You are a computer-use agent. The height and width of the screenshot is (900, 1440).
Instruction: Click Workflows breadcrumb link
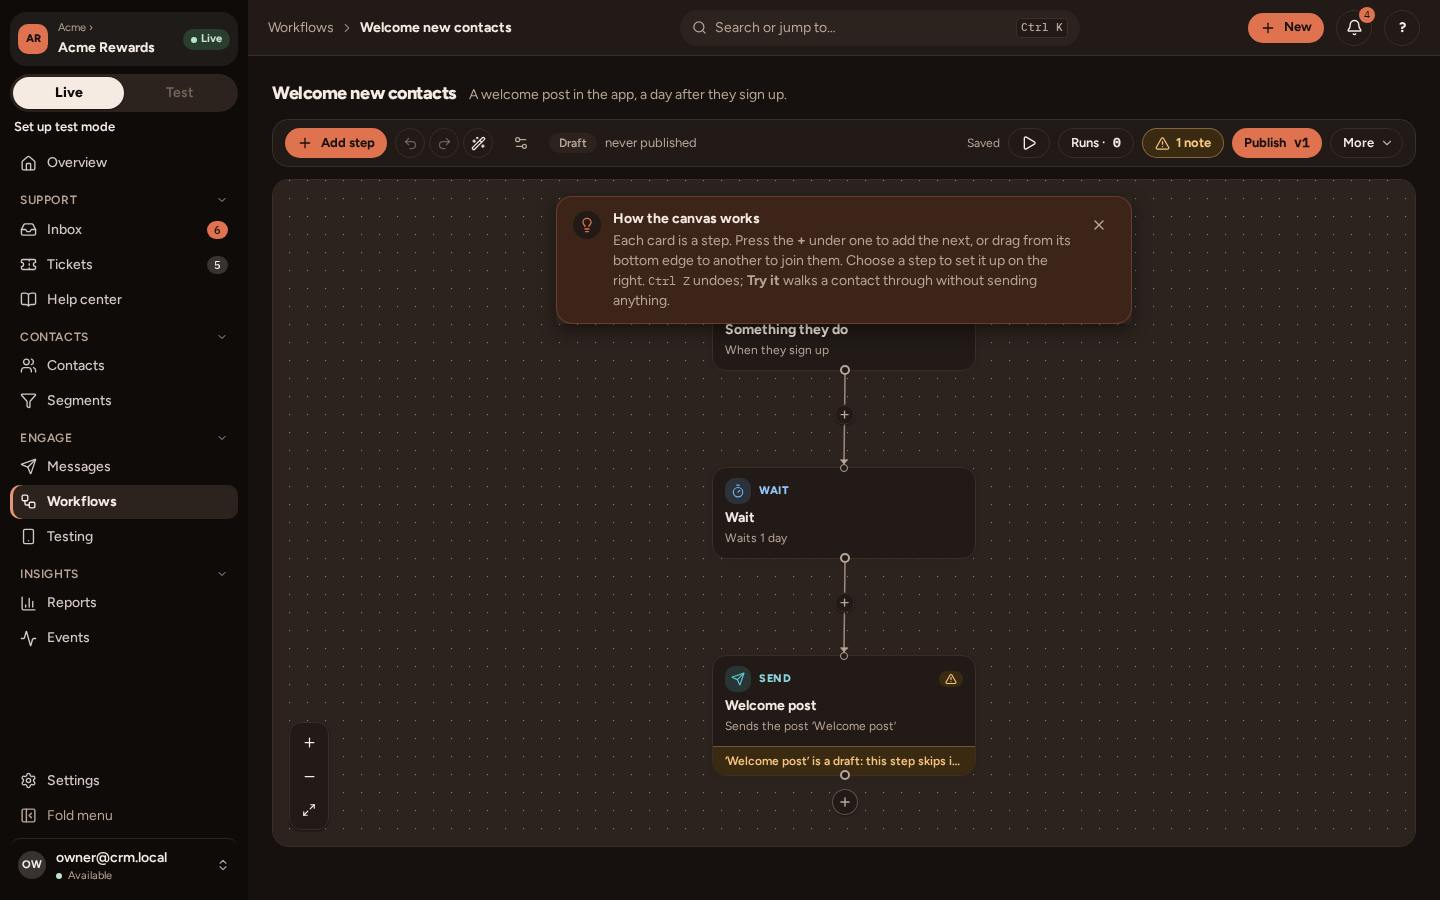coord(301,28)
